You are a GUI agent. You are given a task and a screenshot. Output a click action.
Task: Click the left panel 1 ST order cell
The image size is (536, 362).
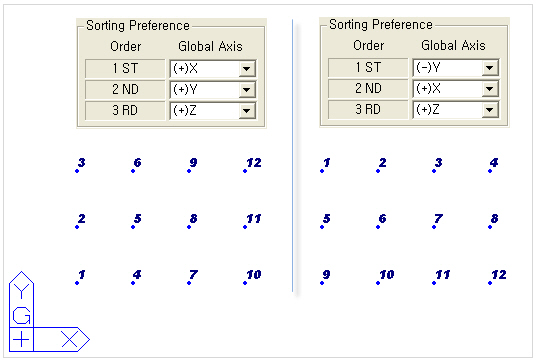click(x=125, y=69)
